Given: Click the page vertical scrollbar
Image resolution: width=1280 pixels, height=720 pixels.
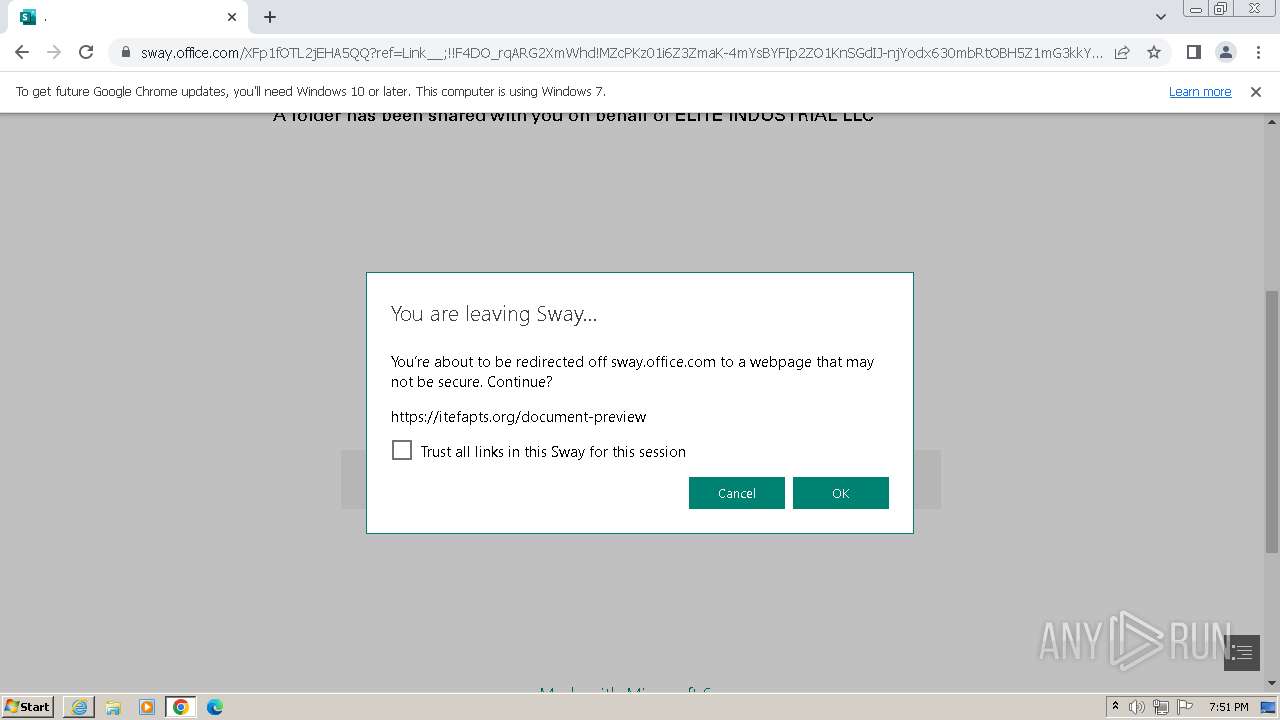Looking at the screenshot, I should [x=1272, y=422].
